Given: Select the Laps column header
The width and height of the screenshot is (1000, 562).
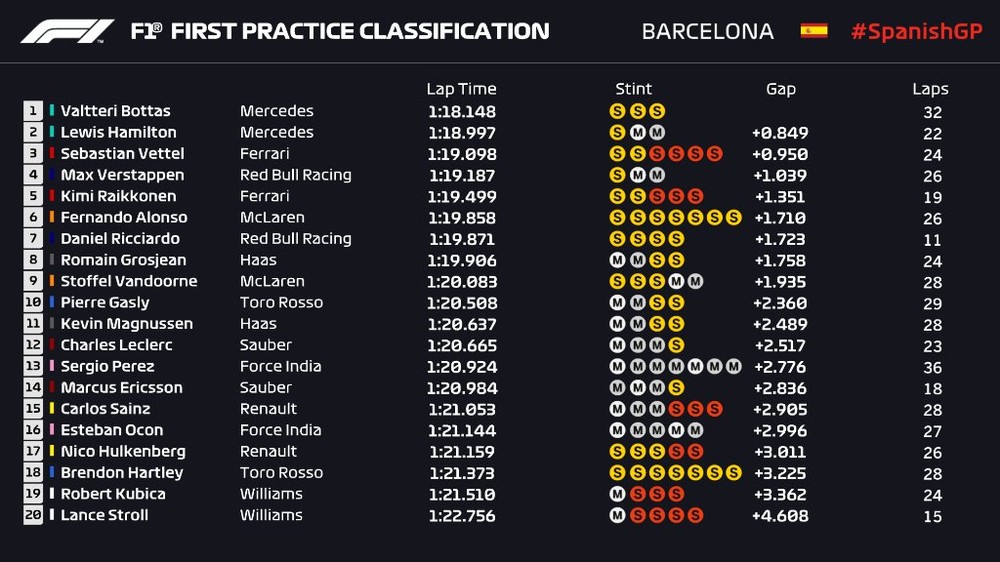Looking at the screenshot, I should tap(930, 89).
